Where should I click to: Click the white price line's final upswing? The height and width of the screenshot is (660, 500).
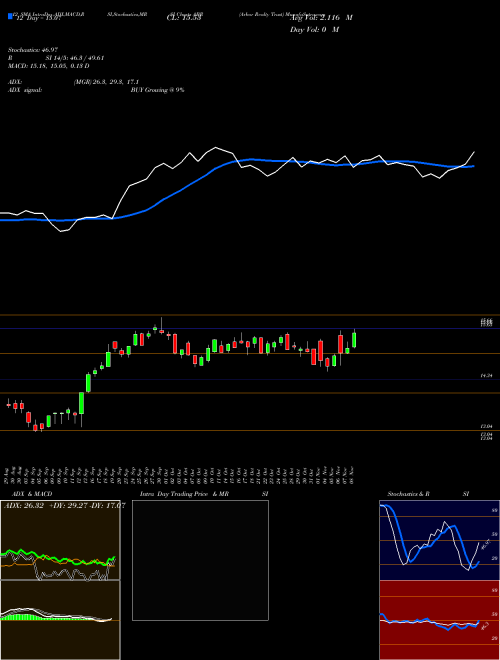pyautogui.click(x=470, y=158)
